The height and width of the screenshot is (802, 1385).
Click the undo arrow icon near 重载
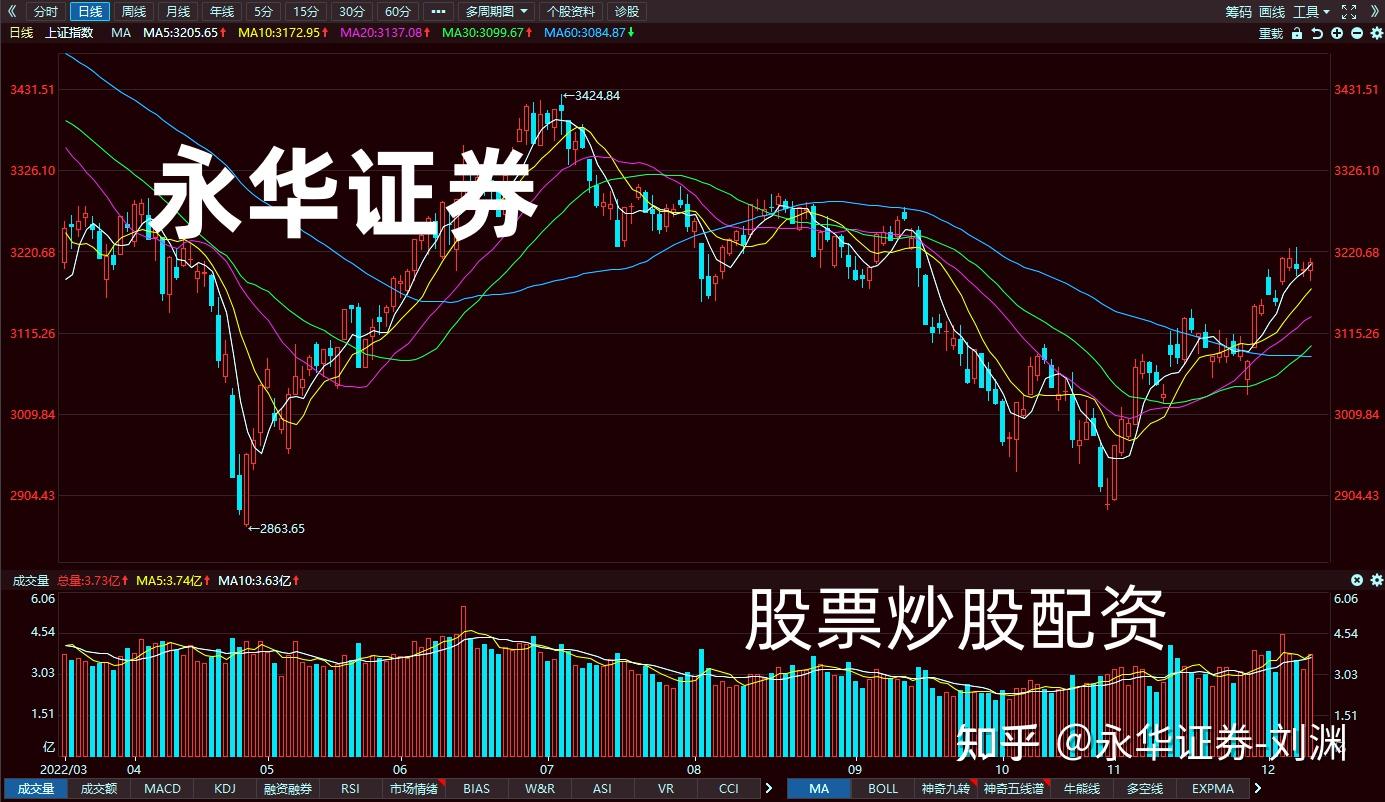1317,33
